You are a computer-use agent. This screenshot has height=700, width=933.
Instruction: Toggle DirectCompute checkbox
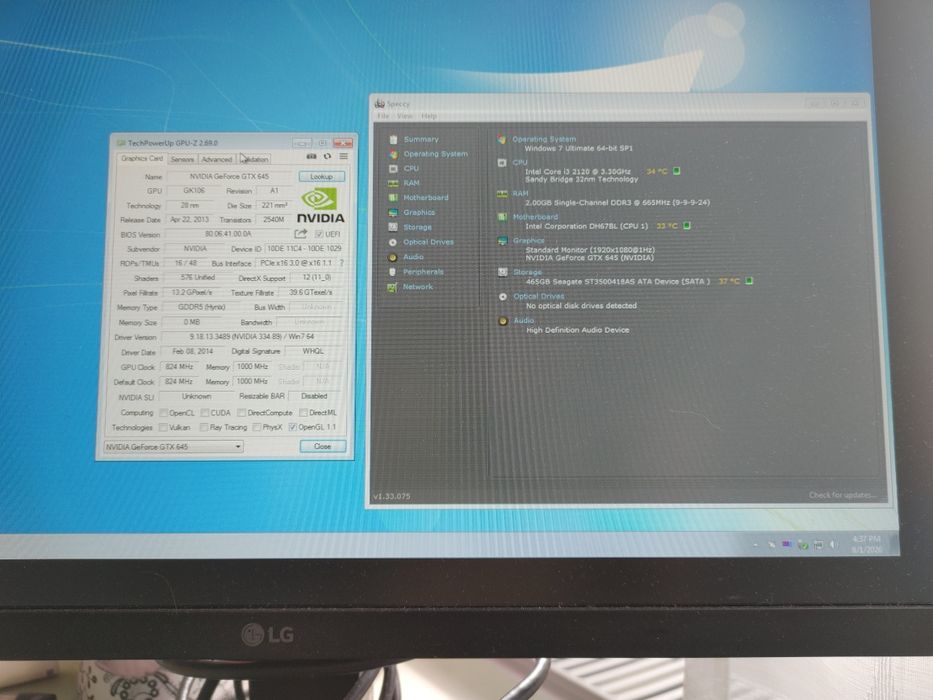tap(241, 412)
